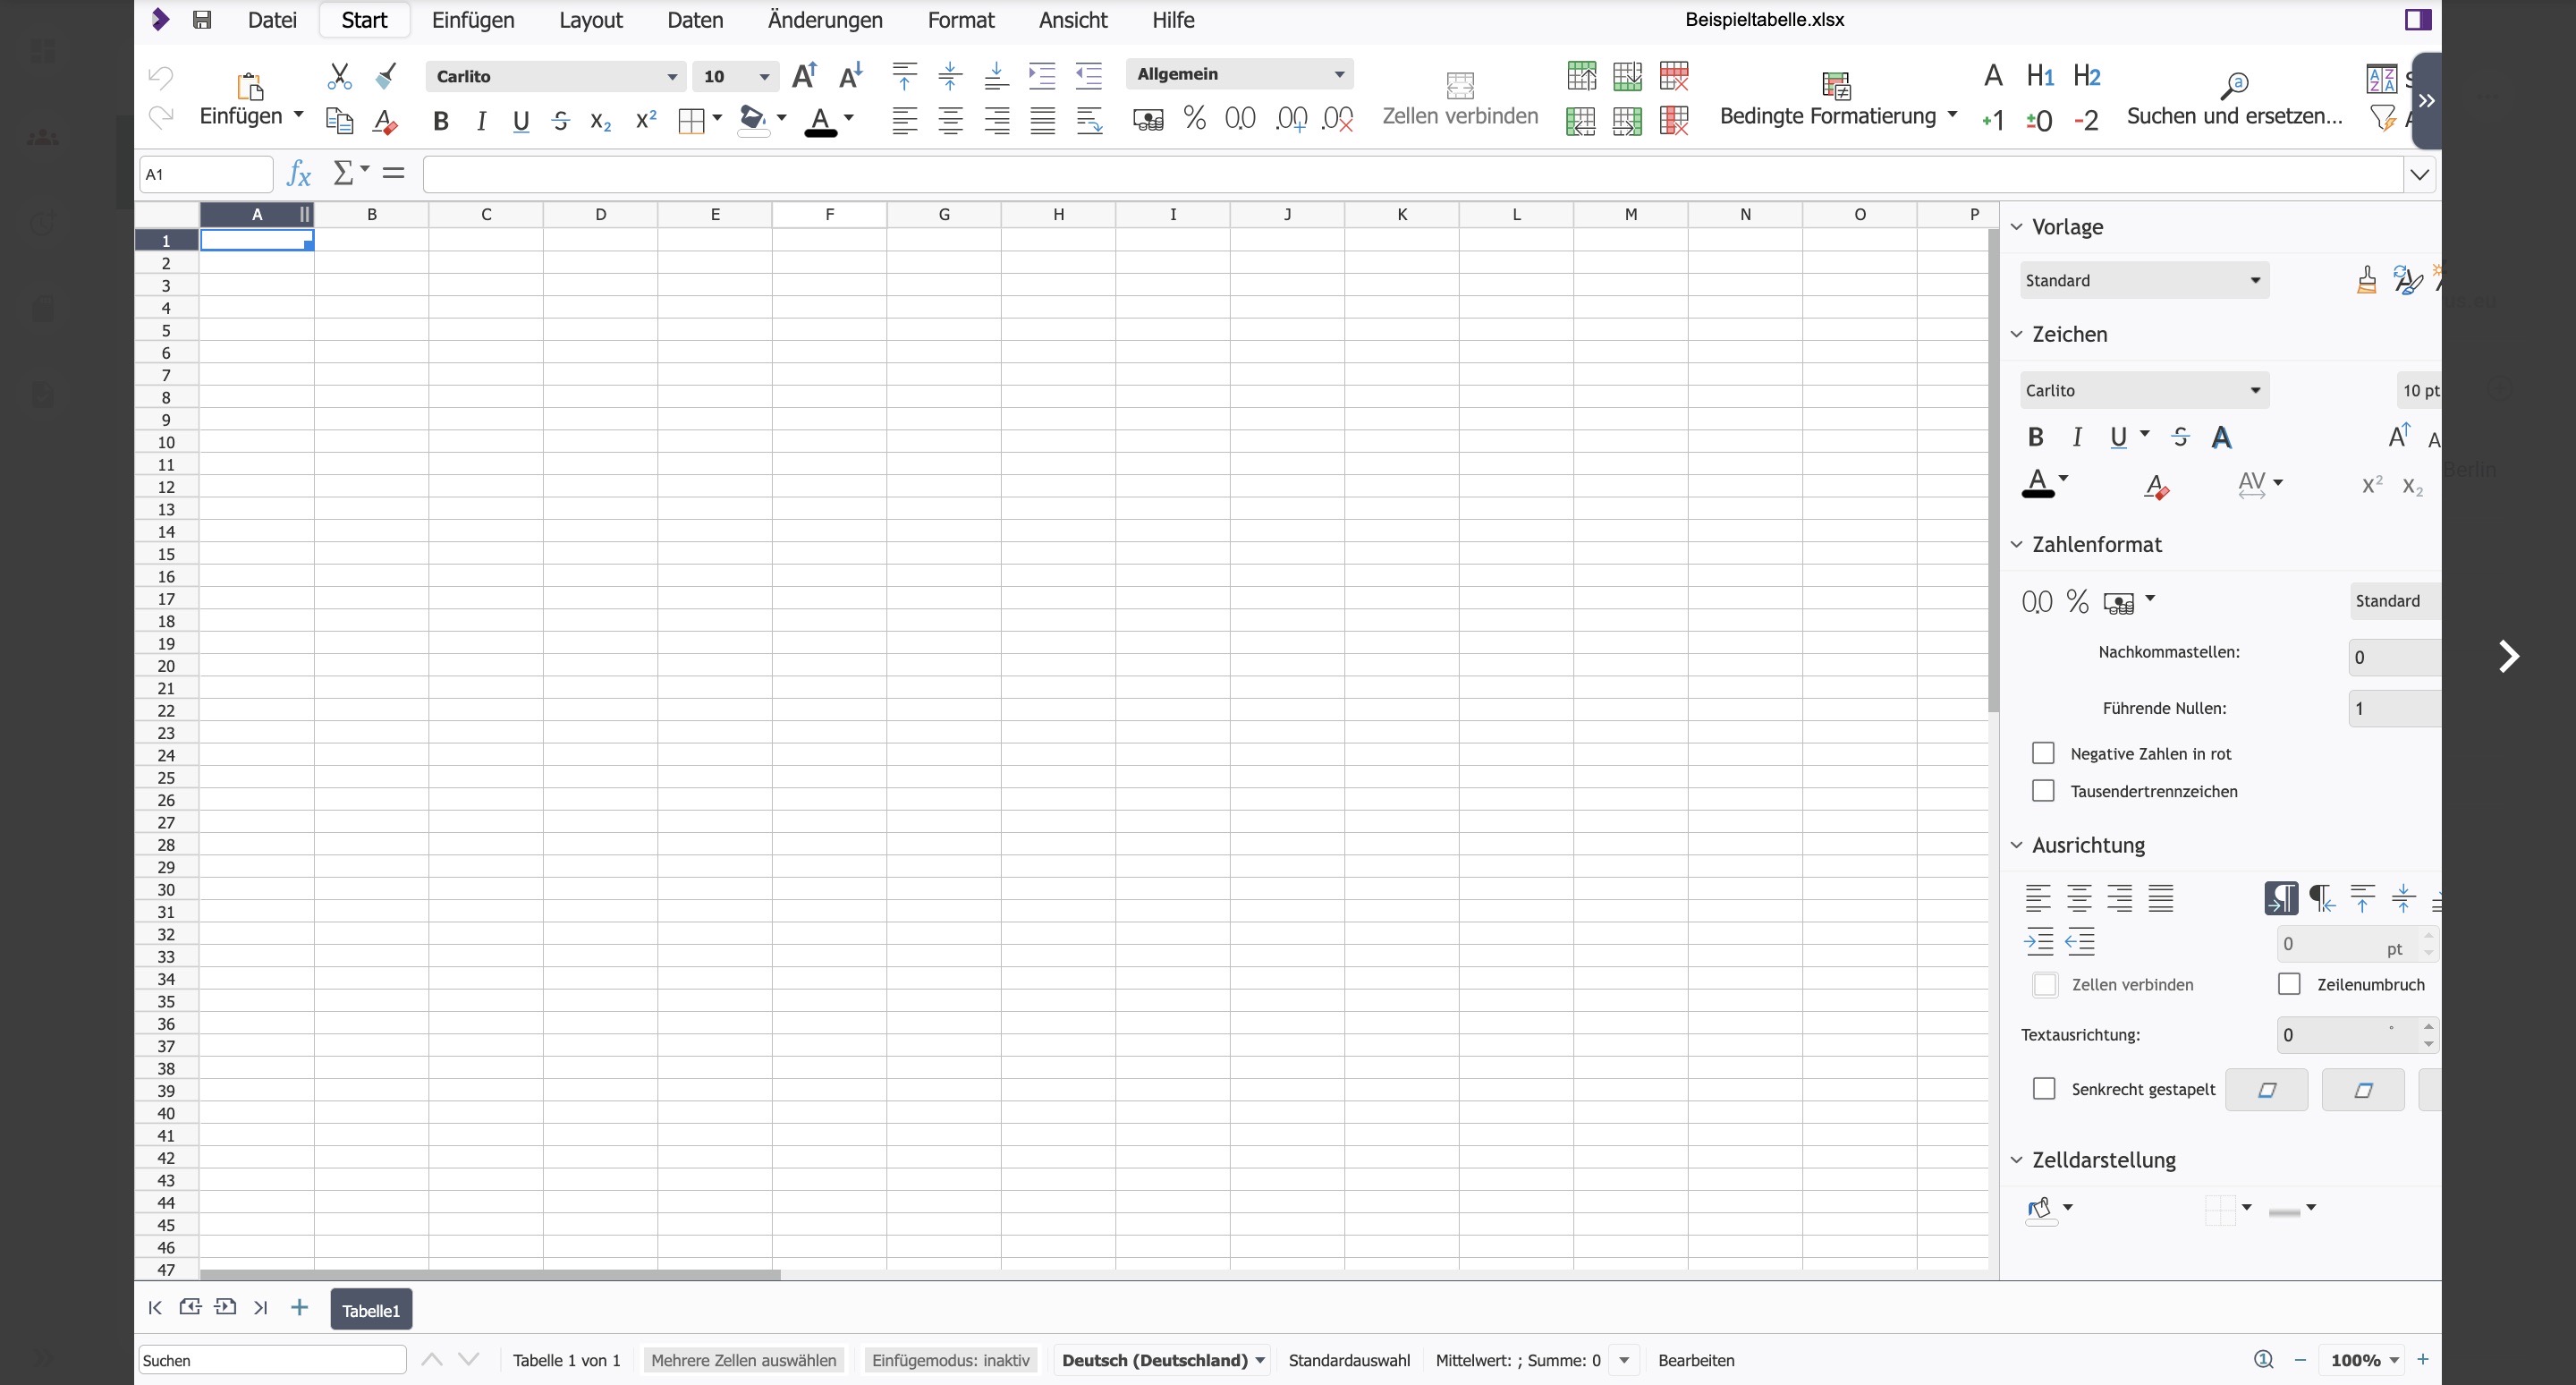The width and height of the screenshot is (2576, 1385).
Task: Click the cell background color bucket
Action: click(752, 121)
